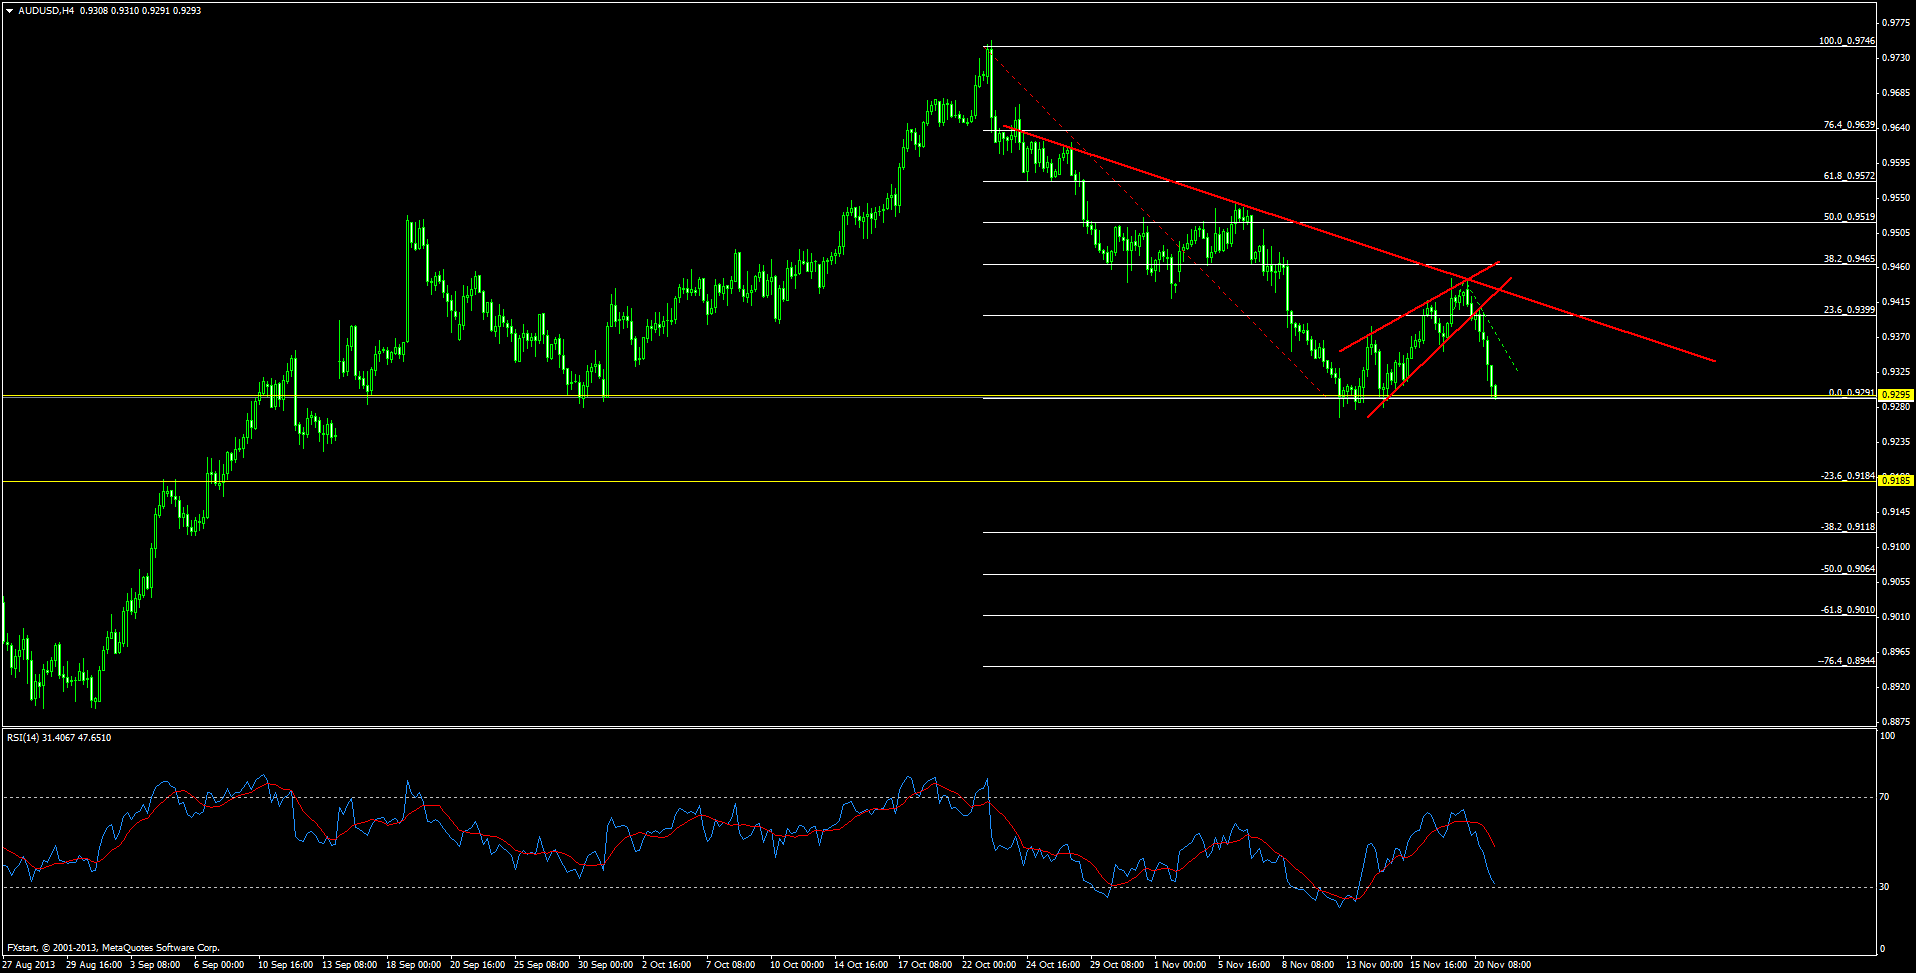Click the yellow 0.9295 current price tag
The height and width of the screenshot is (973, 1916).
pyautogui.click(x=1896, y=395)
